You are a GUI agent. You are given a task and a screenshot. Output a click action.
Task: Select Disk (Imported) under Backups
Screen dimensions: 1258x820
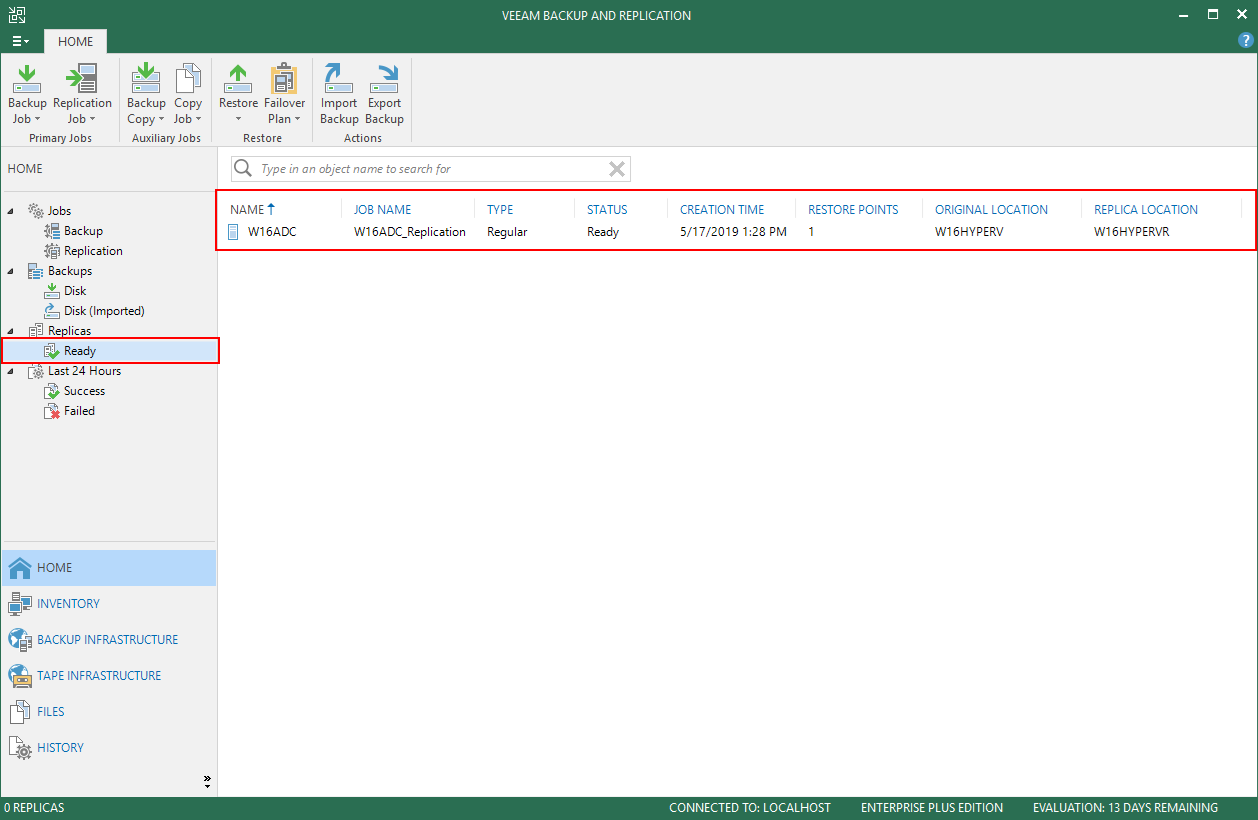click(x=104, y=311)
